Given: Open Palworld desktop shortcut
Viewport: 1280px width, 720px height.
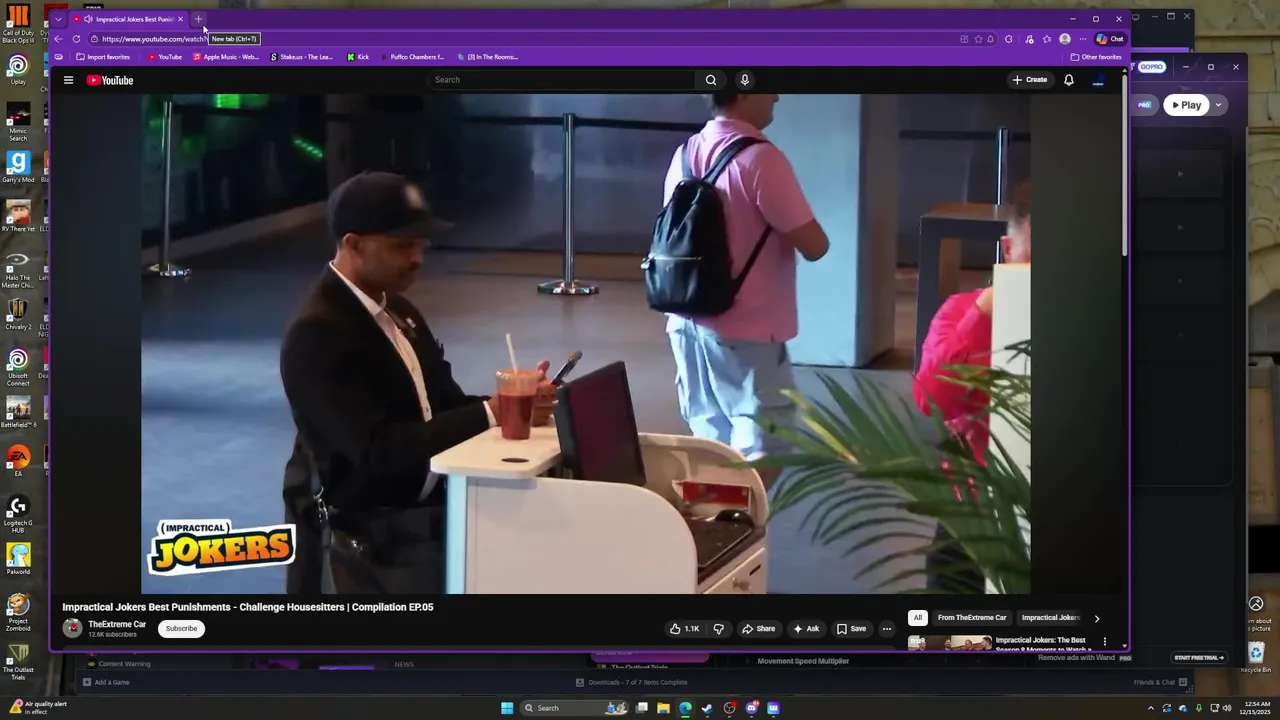Looking at the screenshot, I should pos(18,559).
